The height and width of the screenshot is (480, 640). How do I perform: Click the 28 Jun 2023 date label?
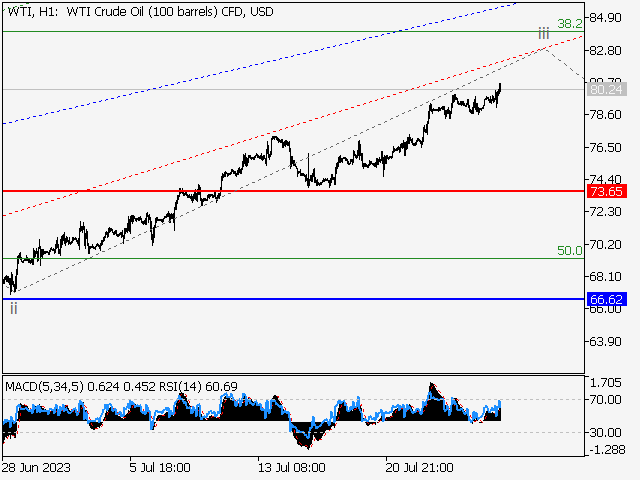pos(36,467)
